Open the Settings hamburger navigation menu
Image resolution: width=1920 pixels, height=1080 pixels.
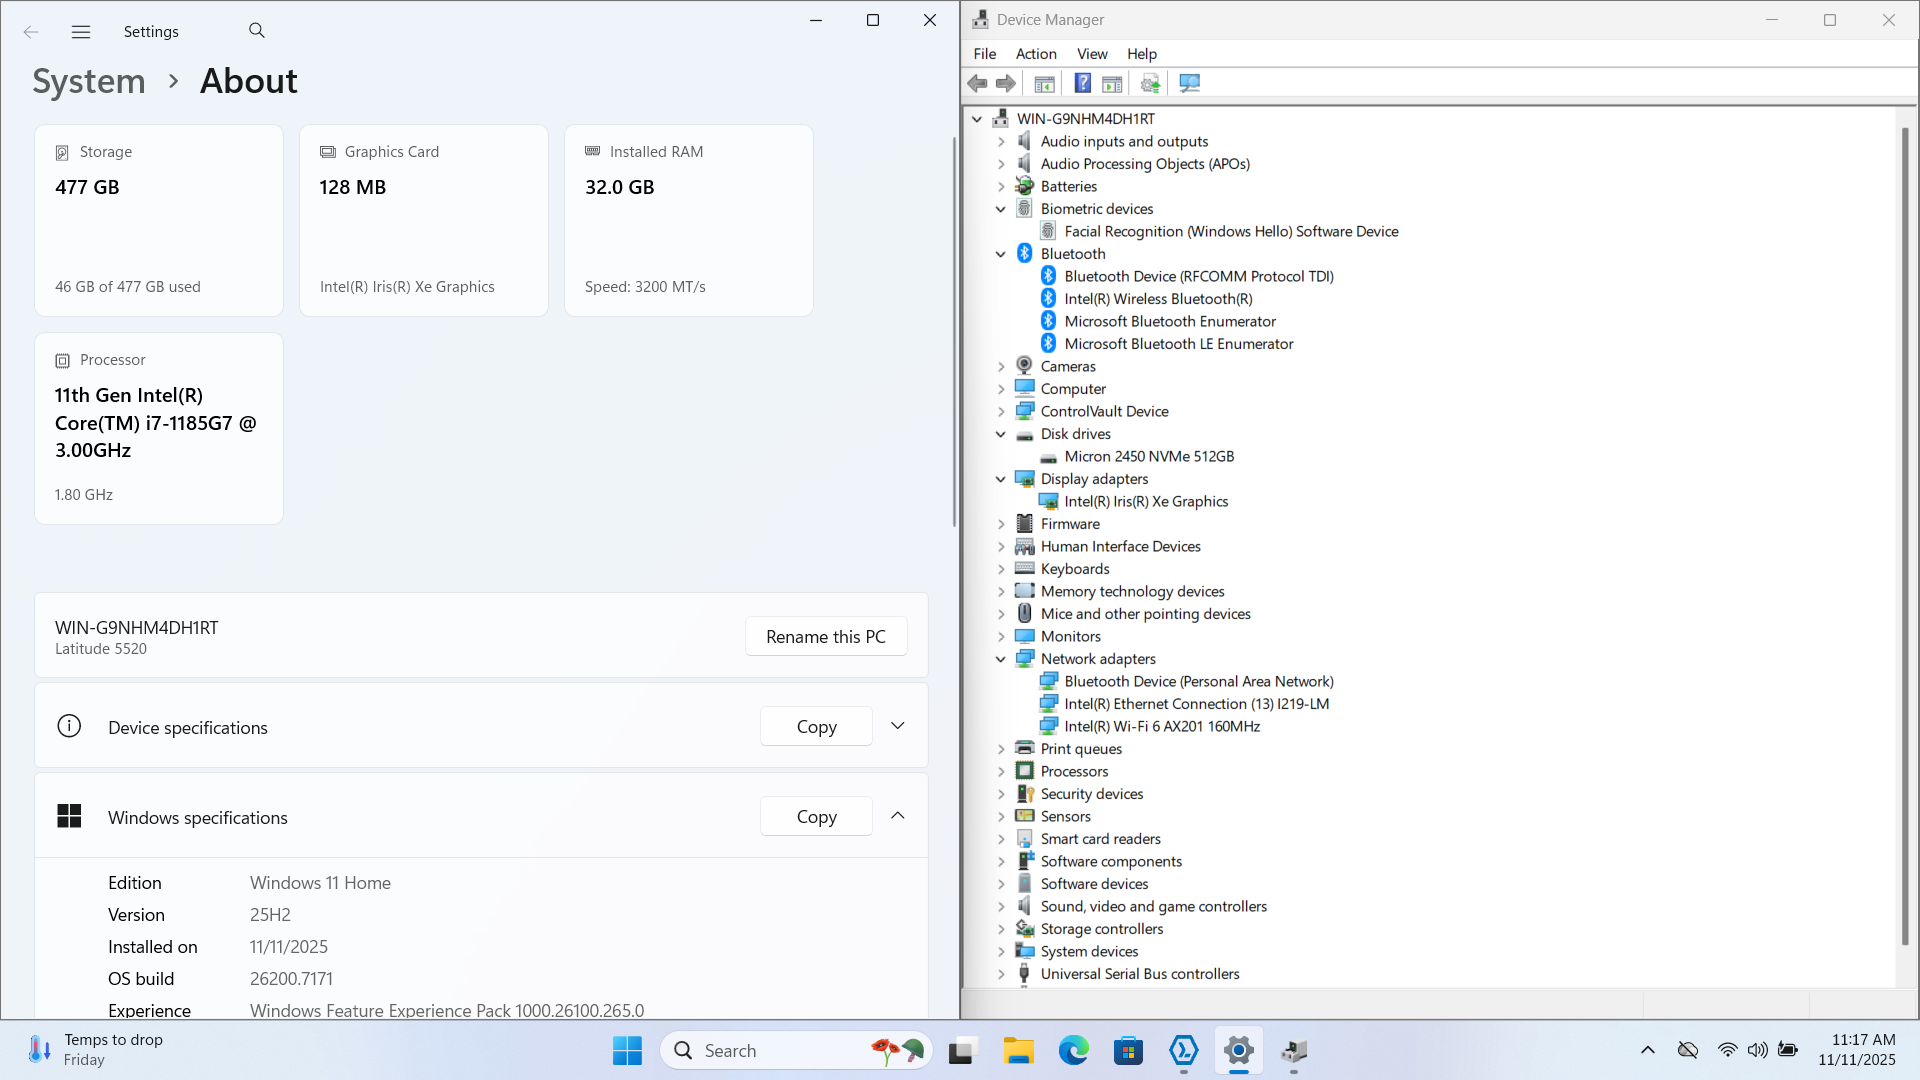(x=81, y=32)
